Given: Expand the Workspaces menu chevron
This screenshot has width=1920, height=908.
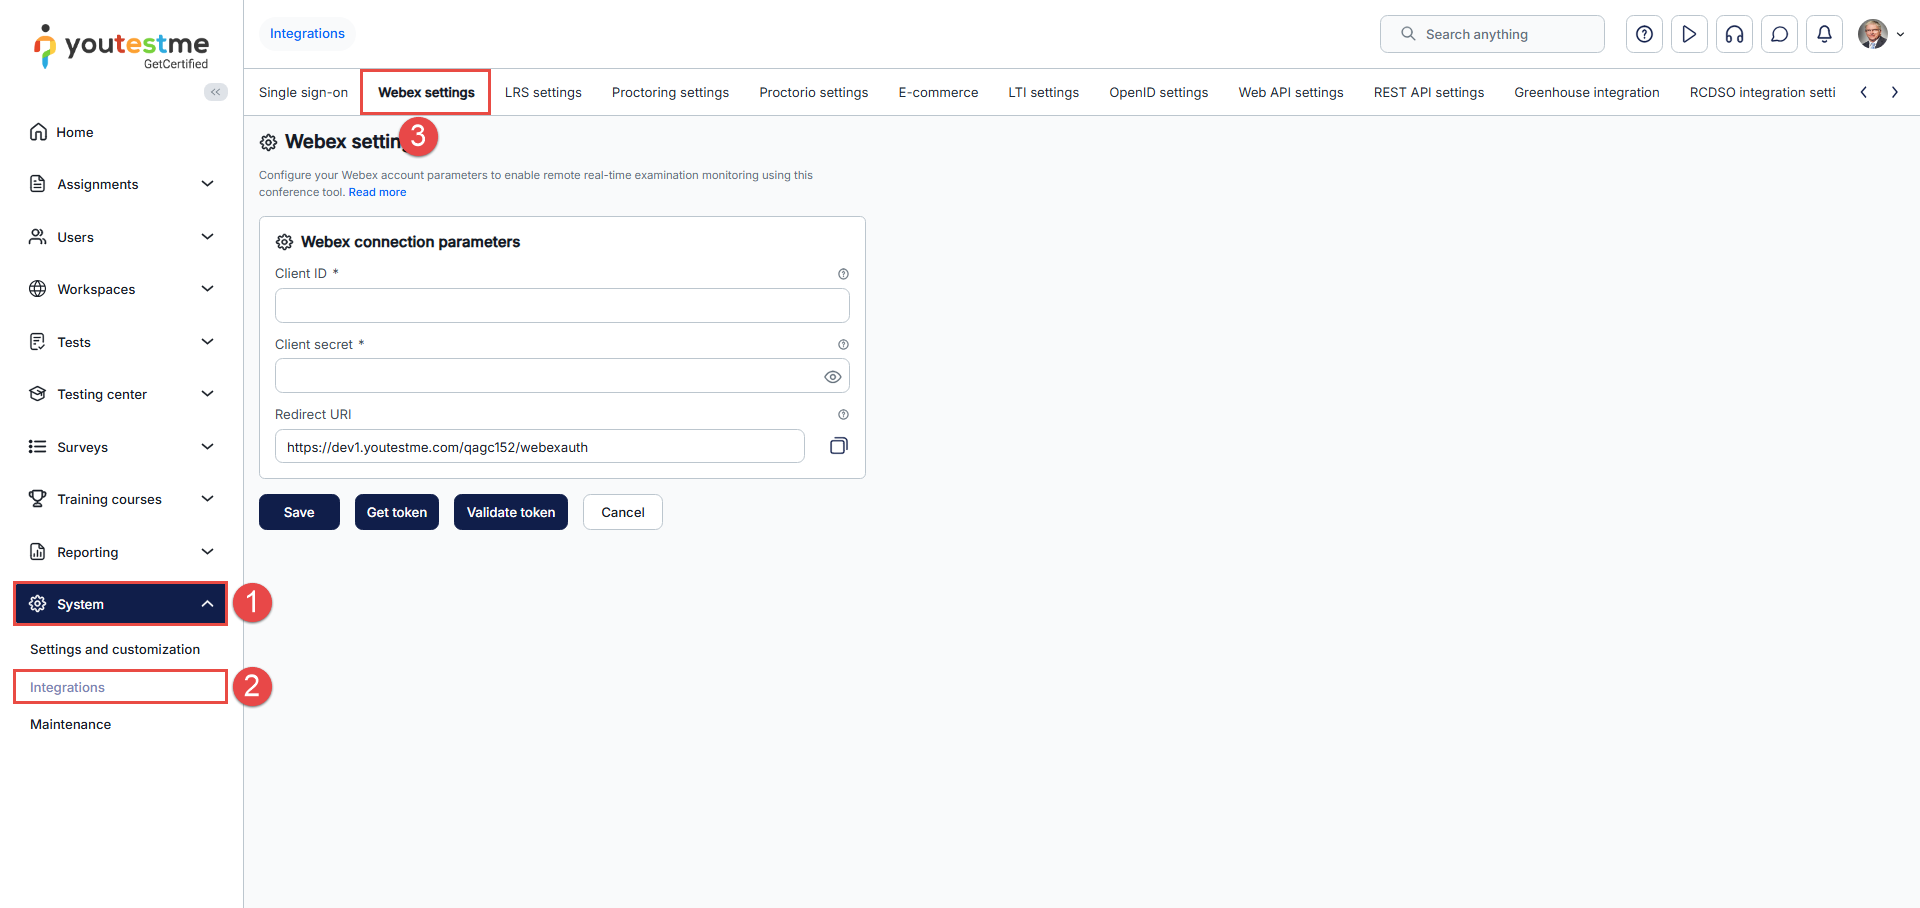Looking at the screenshot, I should pyautogui.click(x=208, y=289).
